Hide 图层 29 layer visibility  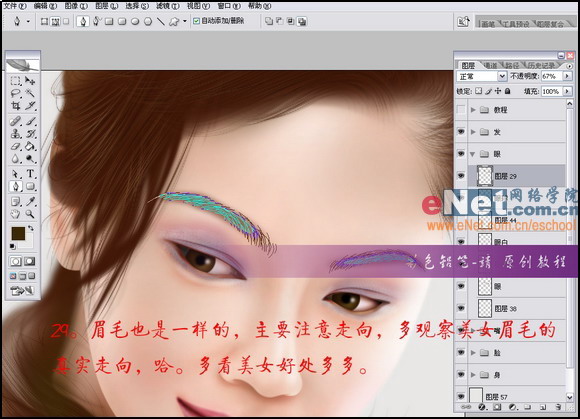click(x=461, y=176)
